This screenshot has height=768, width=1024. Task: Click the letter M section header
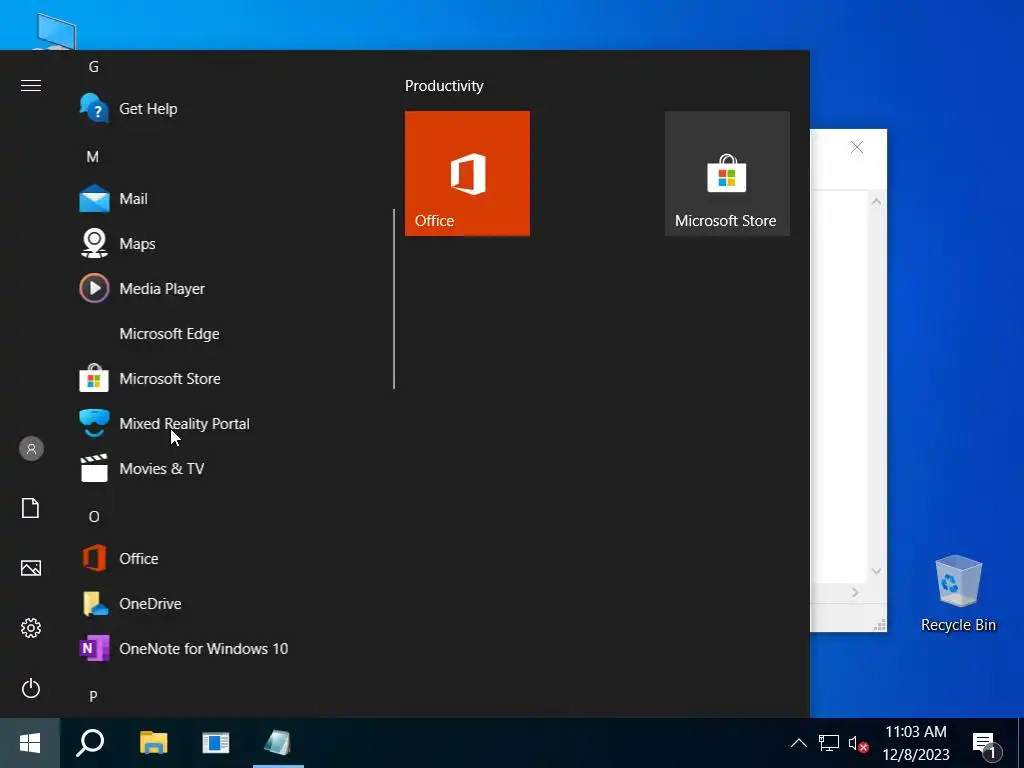[x=93, y=157]
